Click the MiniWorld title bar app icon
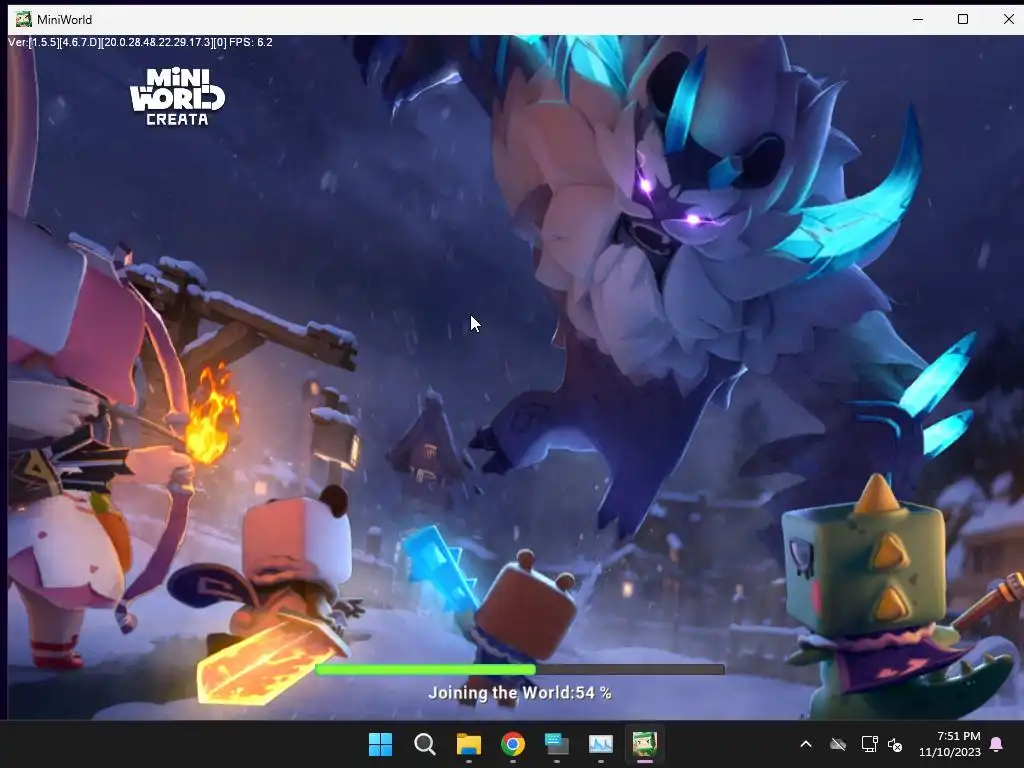The height and width of the screenshot is (768, 1024). click(24, 19)
